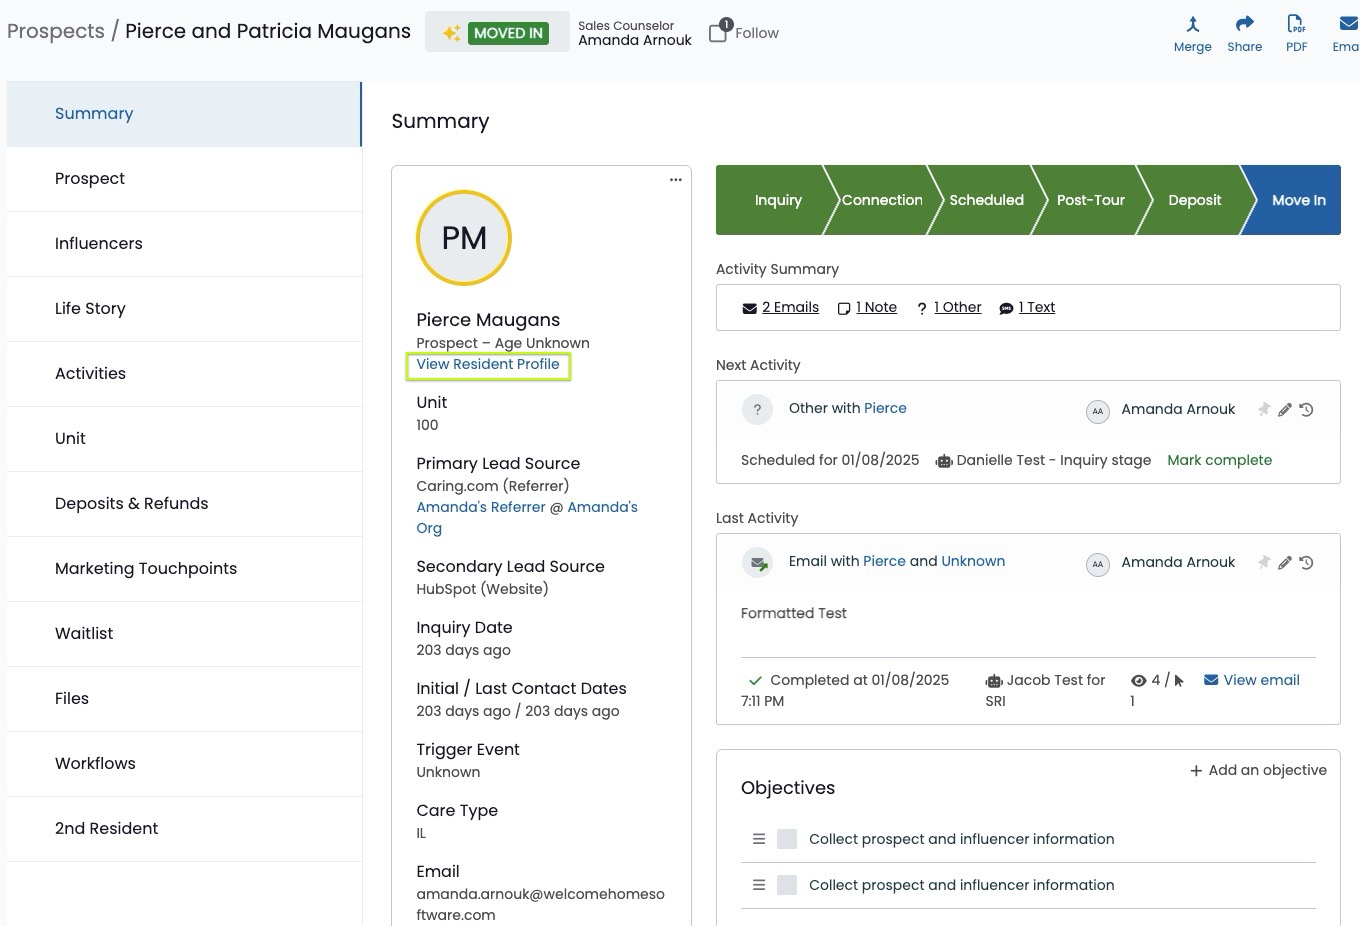This screenshot has height=926, width=1360.
Task: Open the Activities sidebar tab
Action: 184,374
